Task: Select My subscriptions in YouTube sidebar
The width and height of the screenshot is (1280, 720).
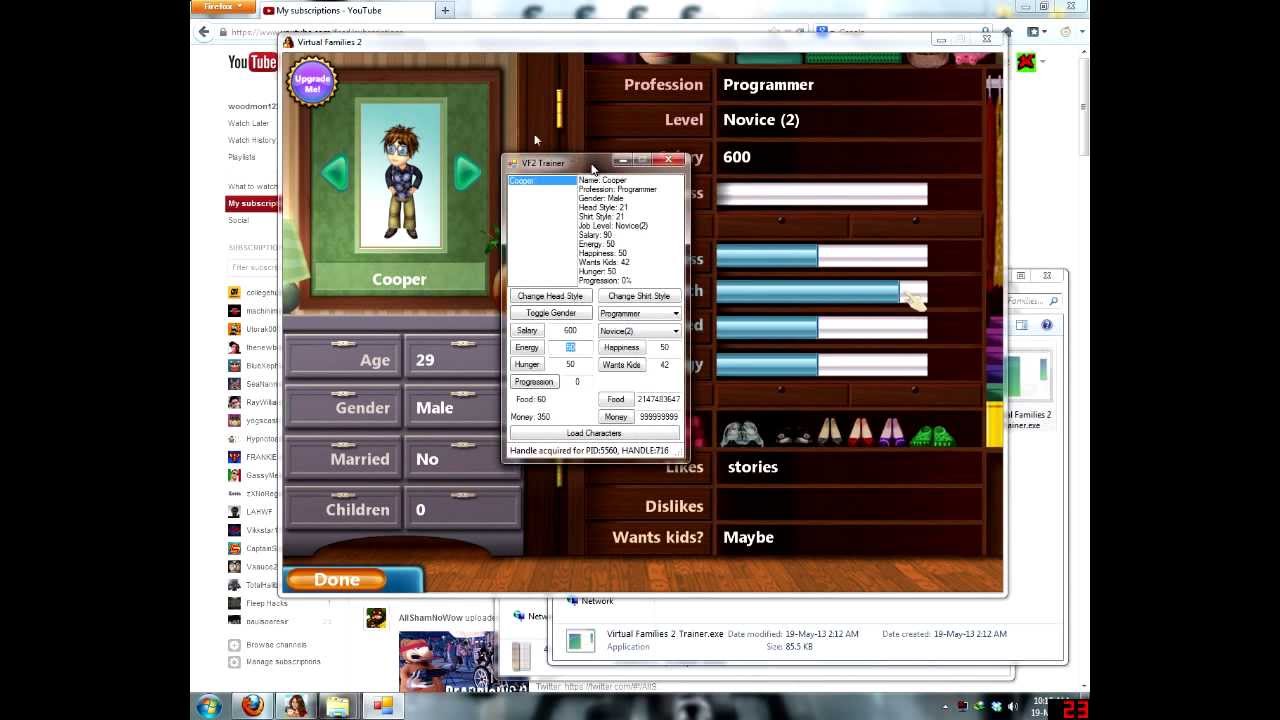Action: [x=253, y=203]
